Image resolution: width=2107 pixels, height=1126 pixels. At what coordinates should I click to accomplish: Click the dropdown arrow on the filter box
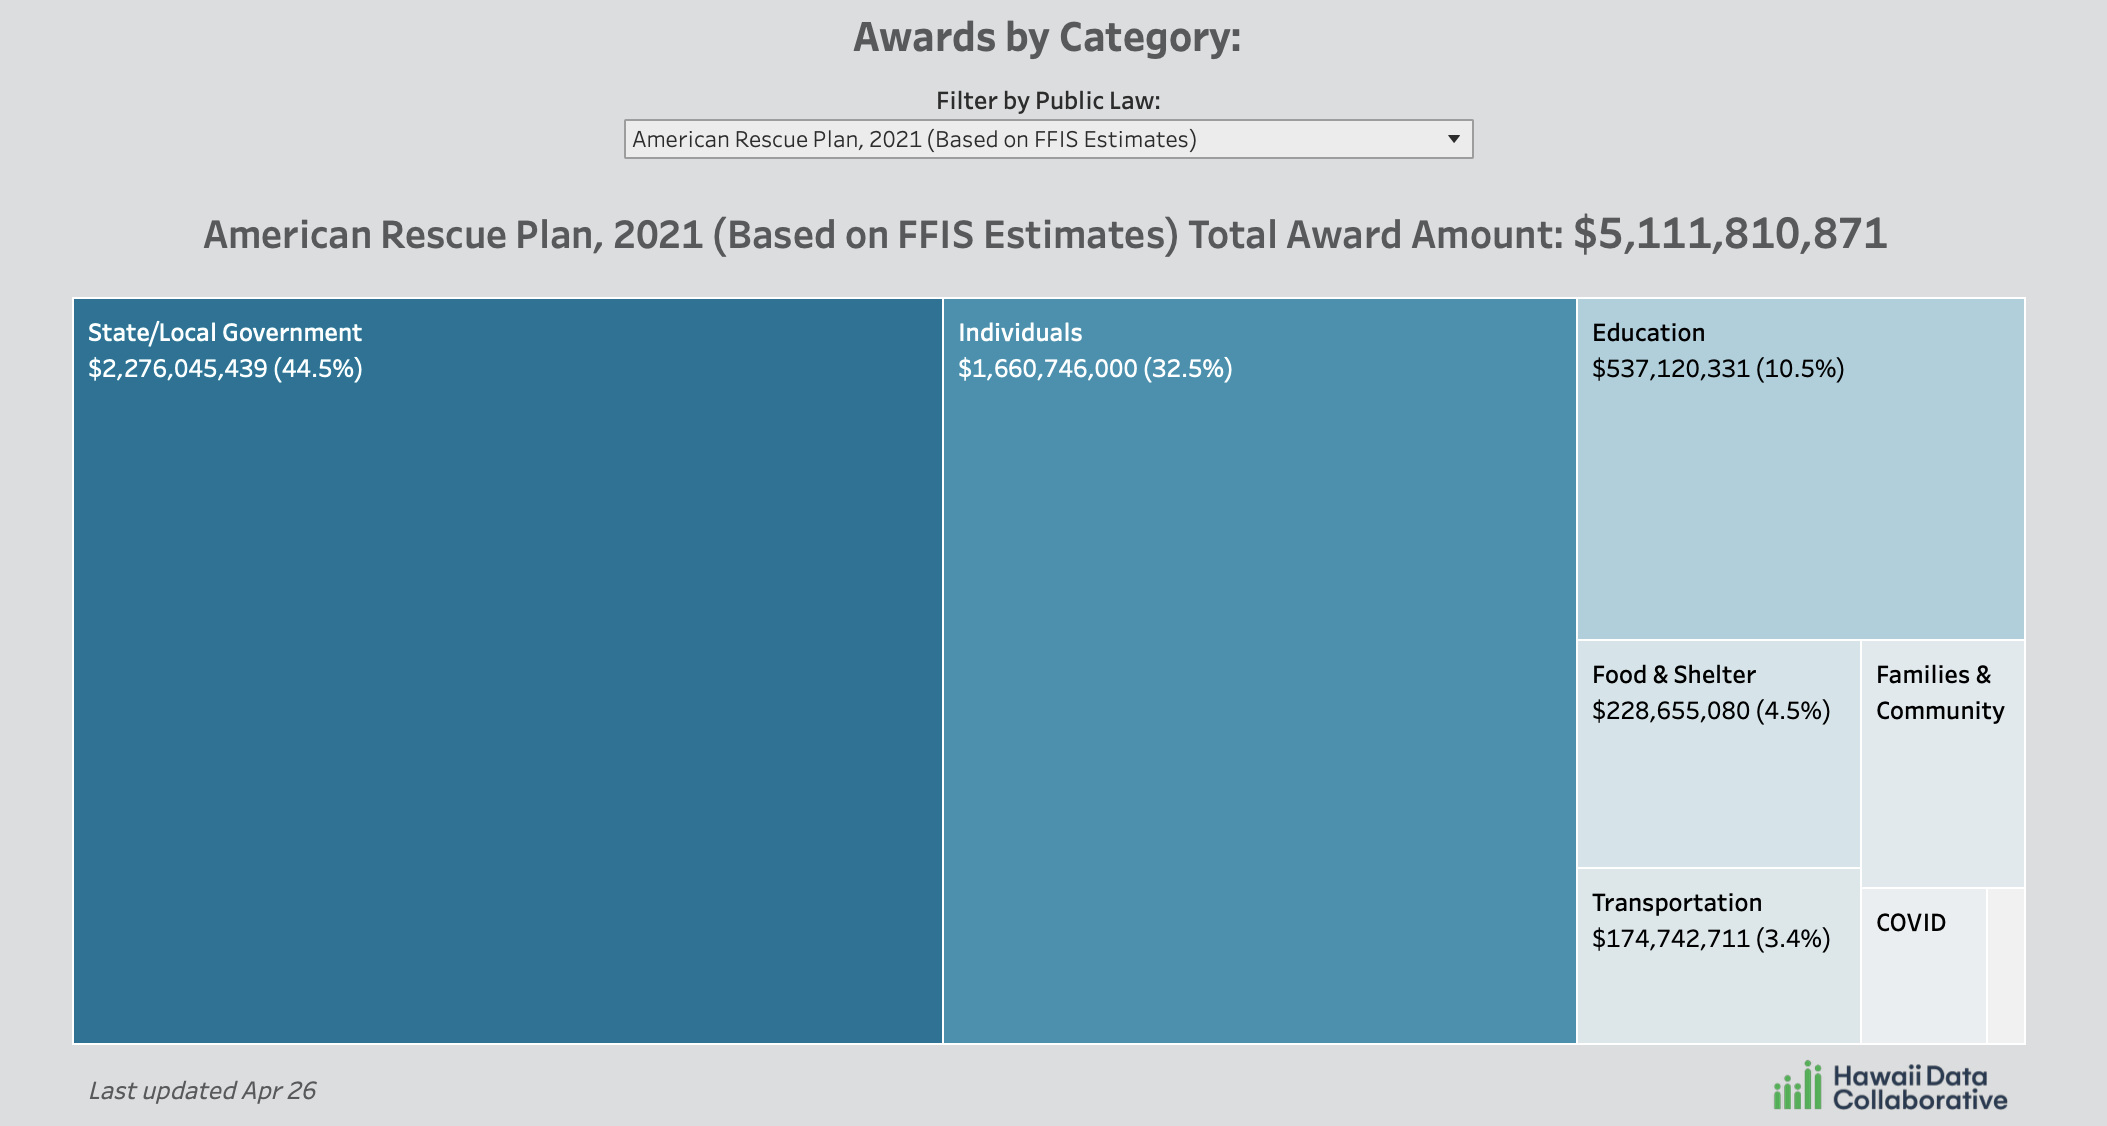coord(1453,139)
